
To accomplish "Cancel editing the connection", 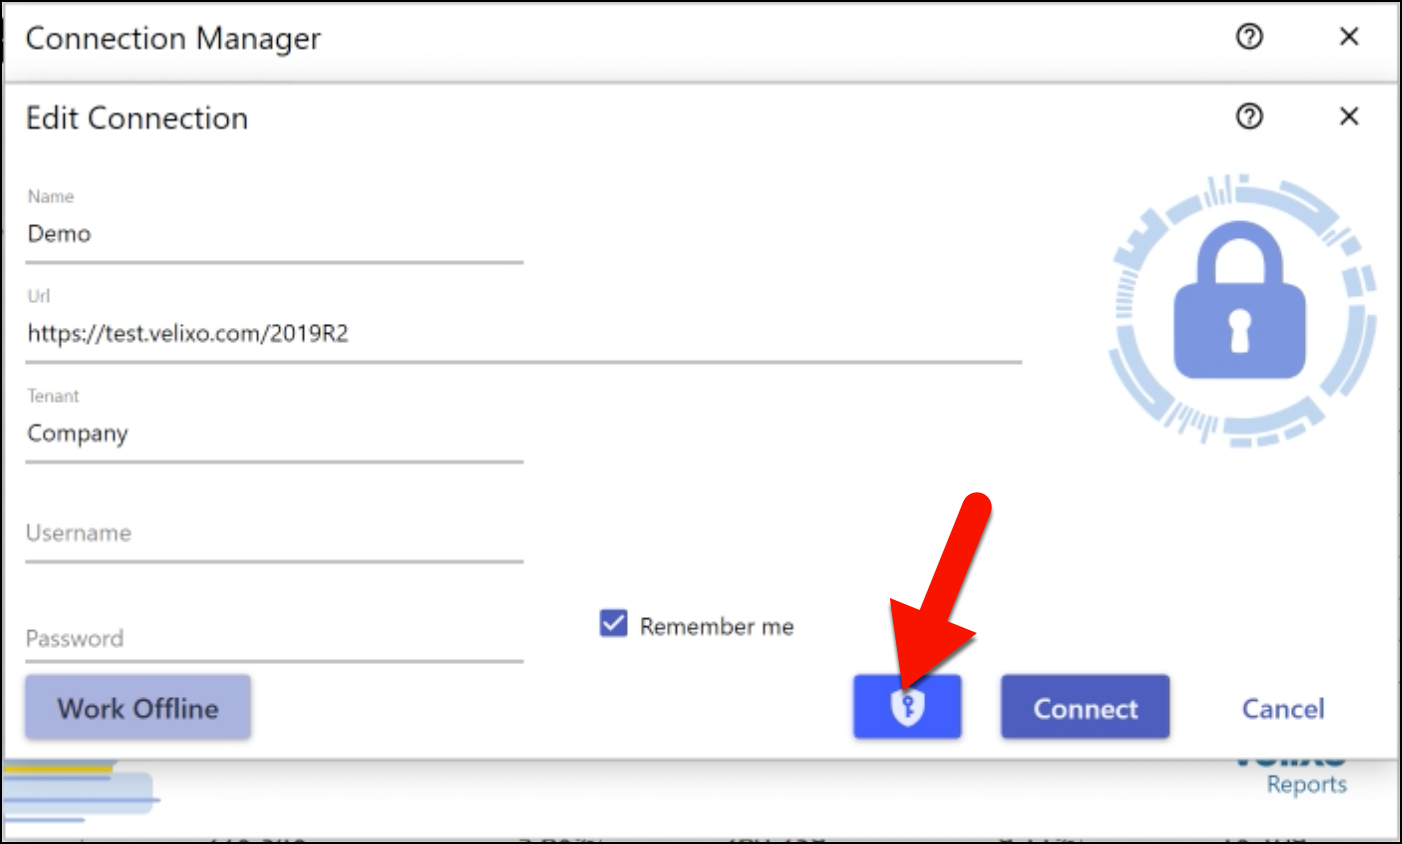I will [x=1282, y=709].
